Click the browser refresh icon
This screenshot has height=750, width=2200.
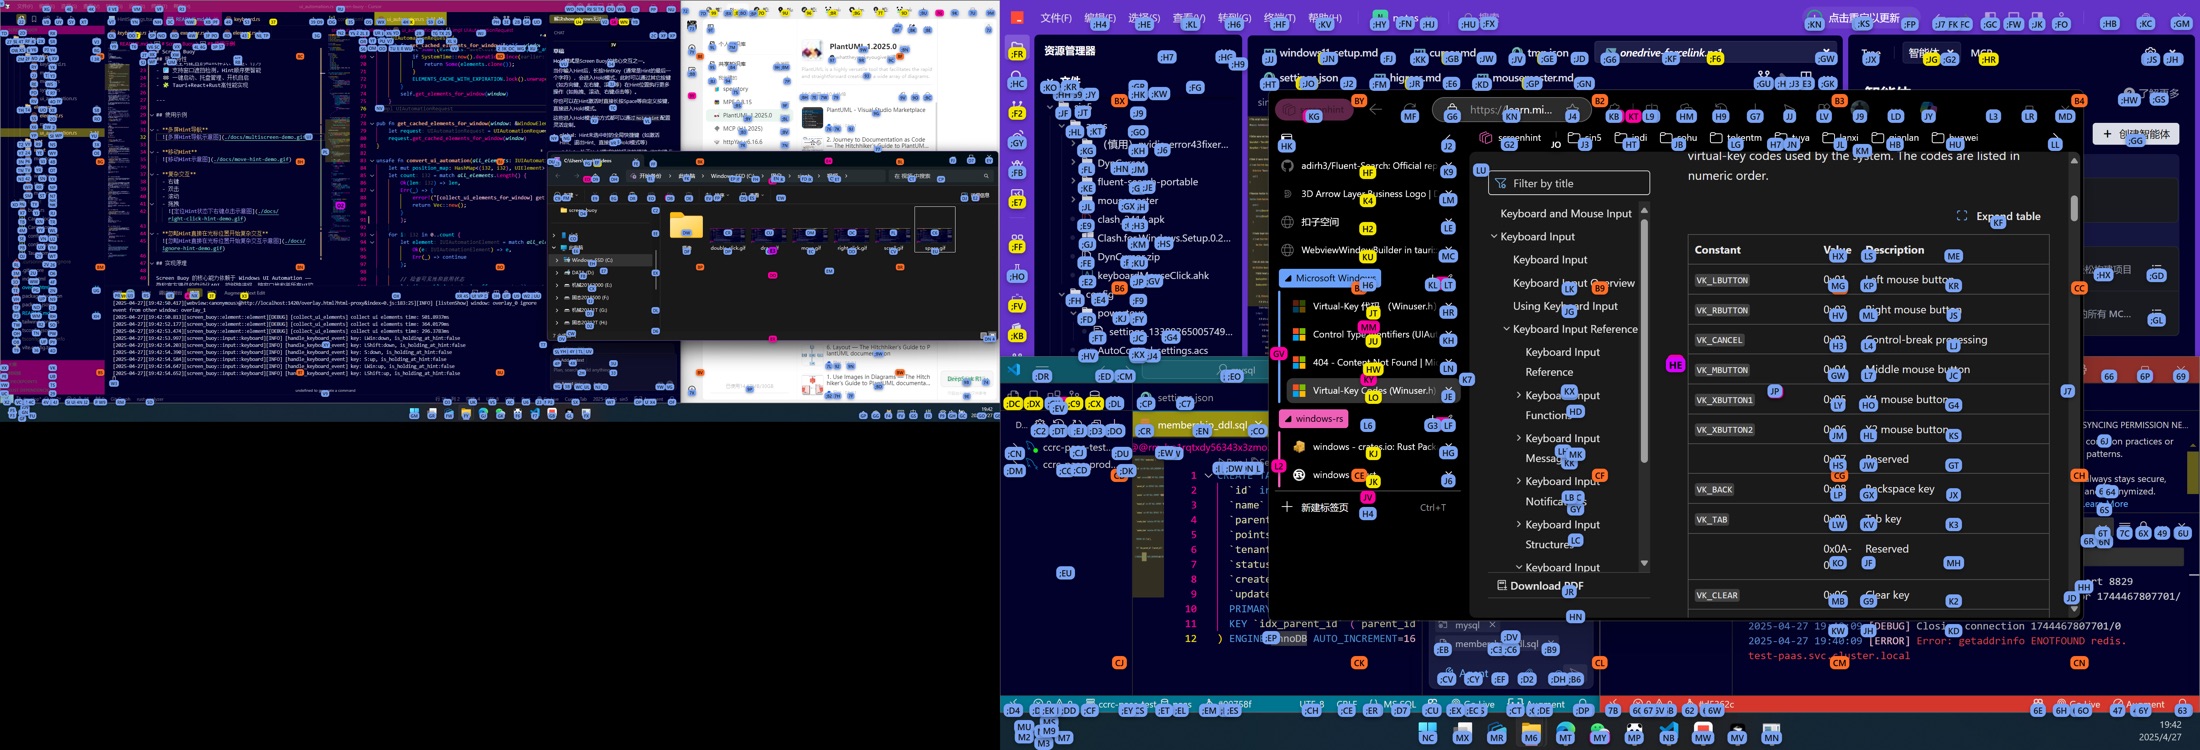[1410, 110]
